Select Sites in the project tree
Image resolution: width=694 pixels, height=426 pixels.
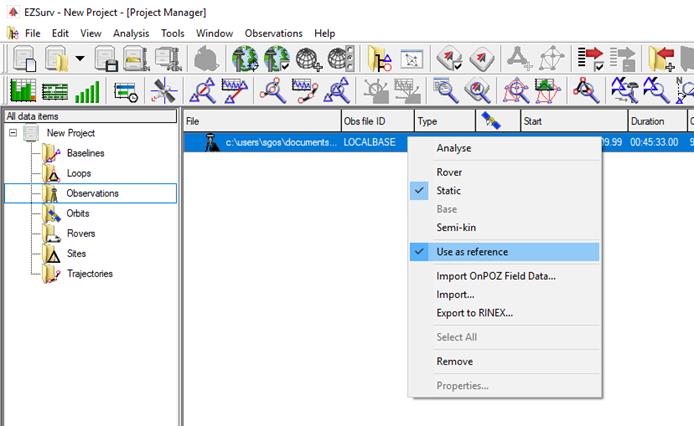[76, 253]
